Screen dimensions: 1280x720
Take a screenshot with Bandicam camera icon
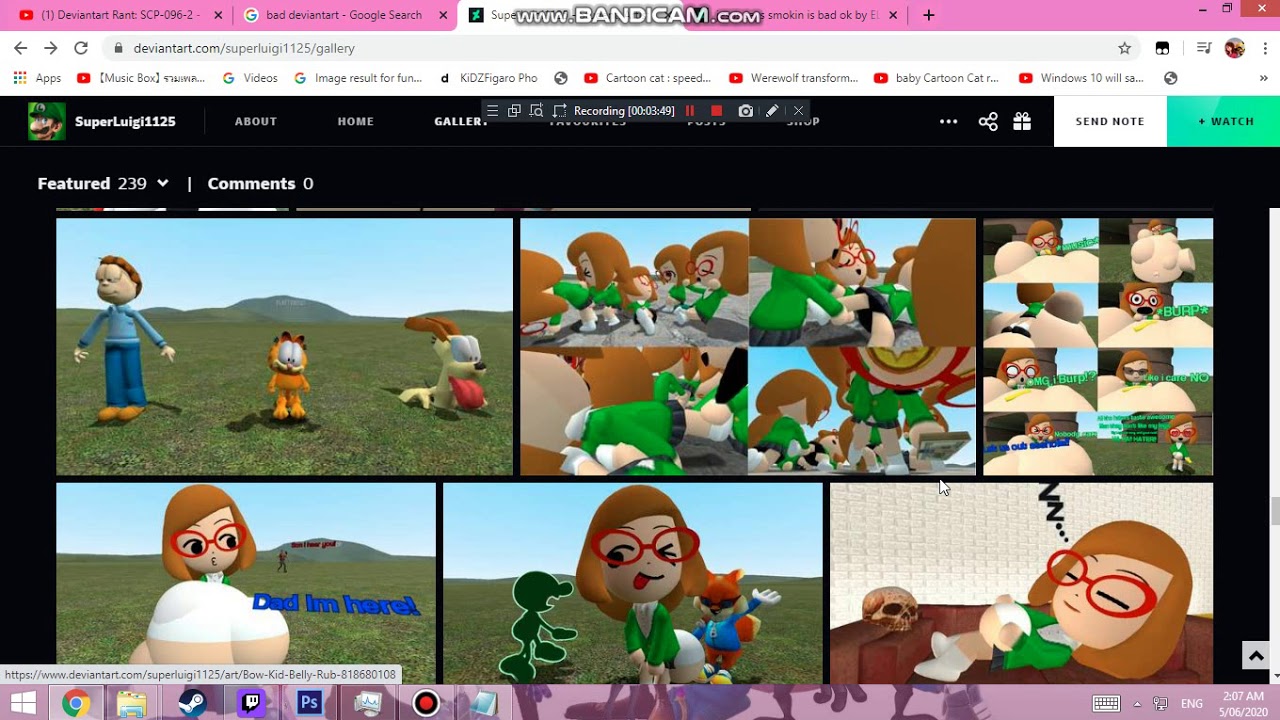(x=745, y=111)
